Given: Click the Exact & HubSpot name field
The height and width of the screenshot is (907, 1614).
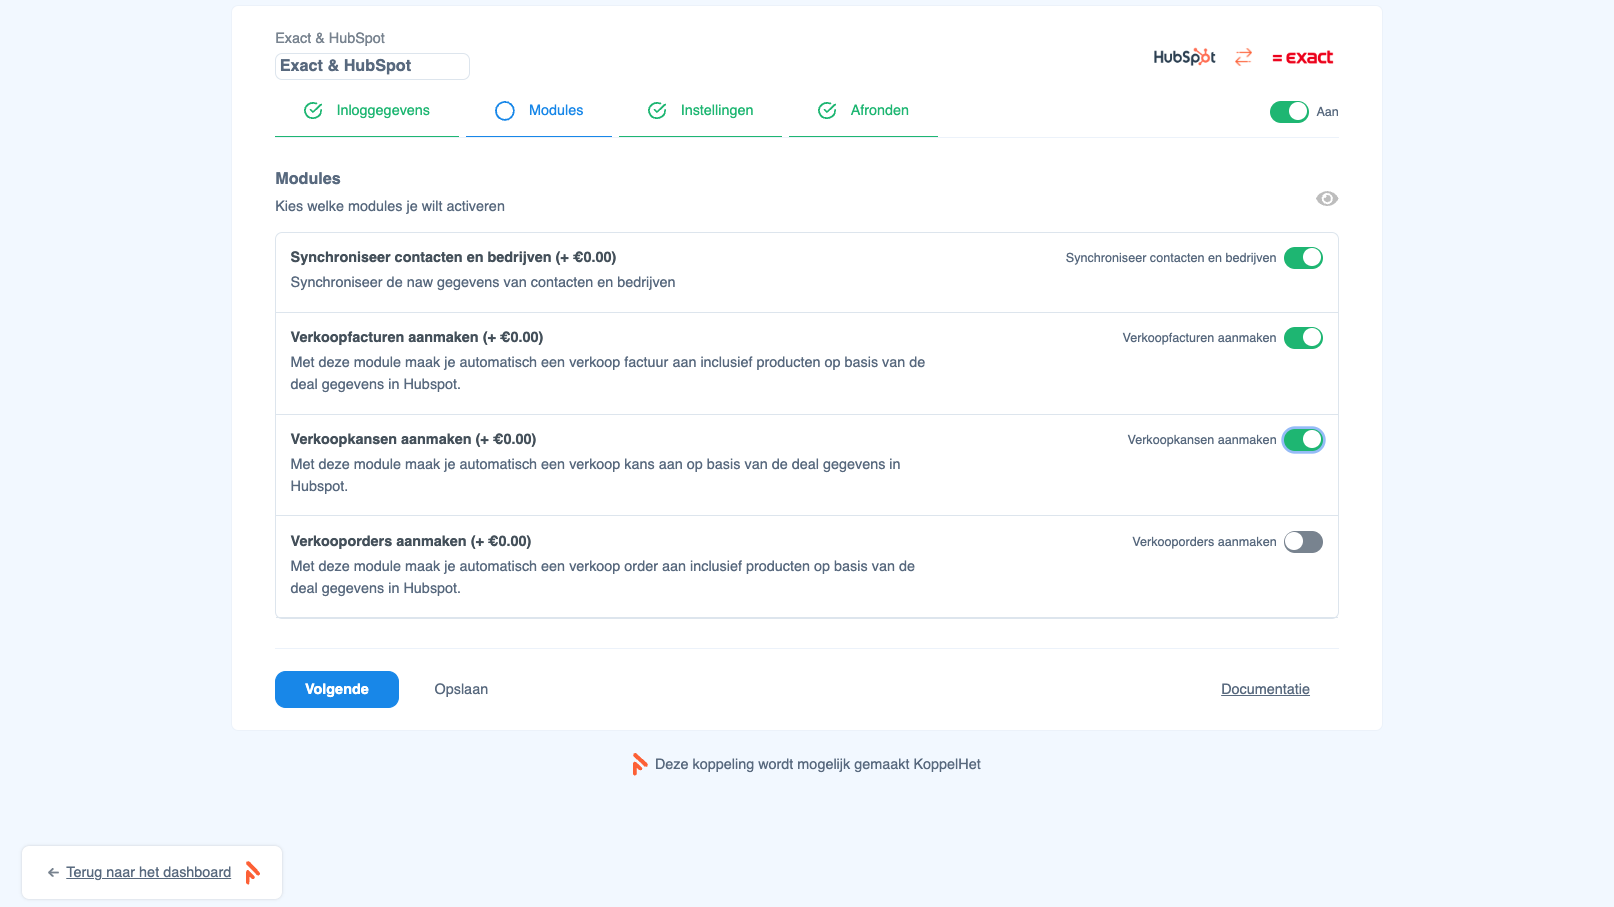Looking at the screenshot, I should tap(372, 66).
